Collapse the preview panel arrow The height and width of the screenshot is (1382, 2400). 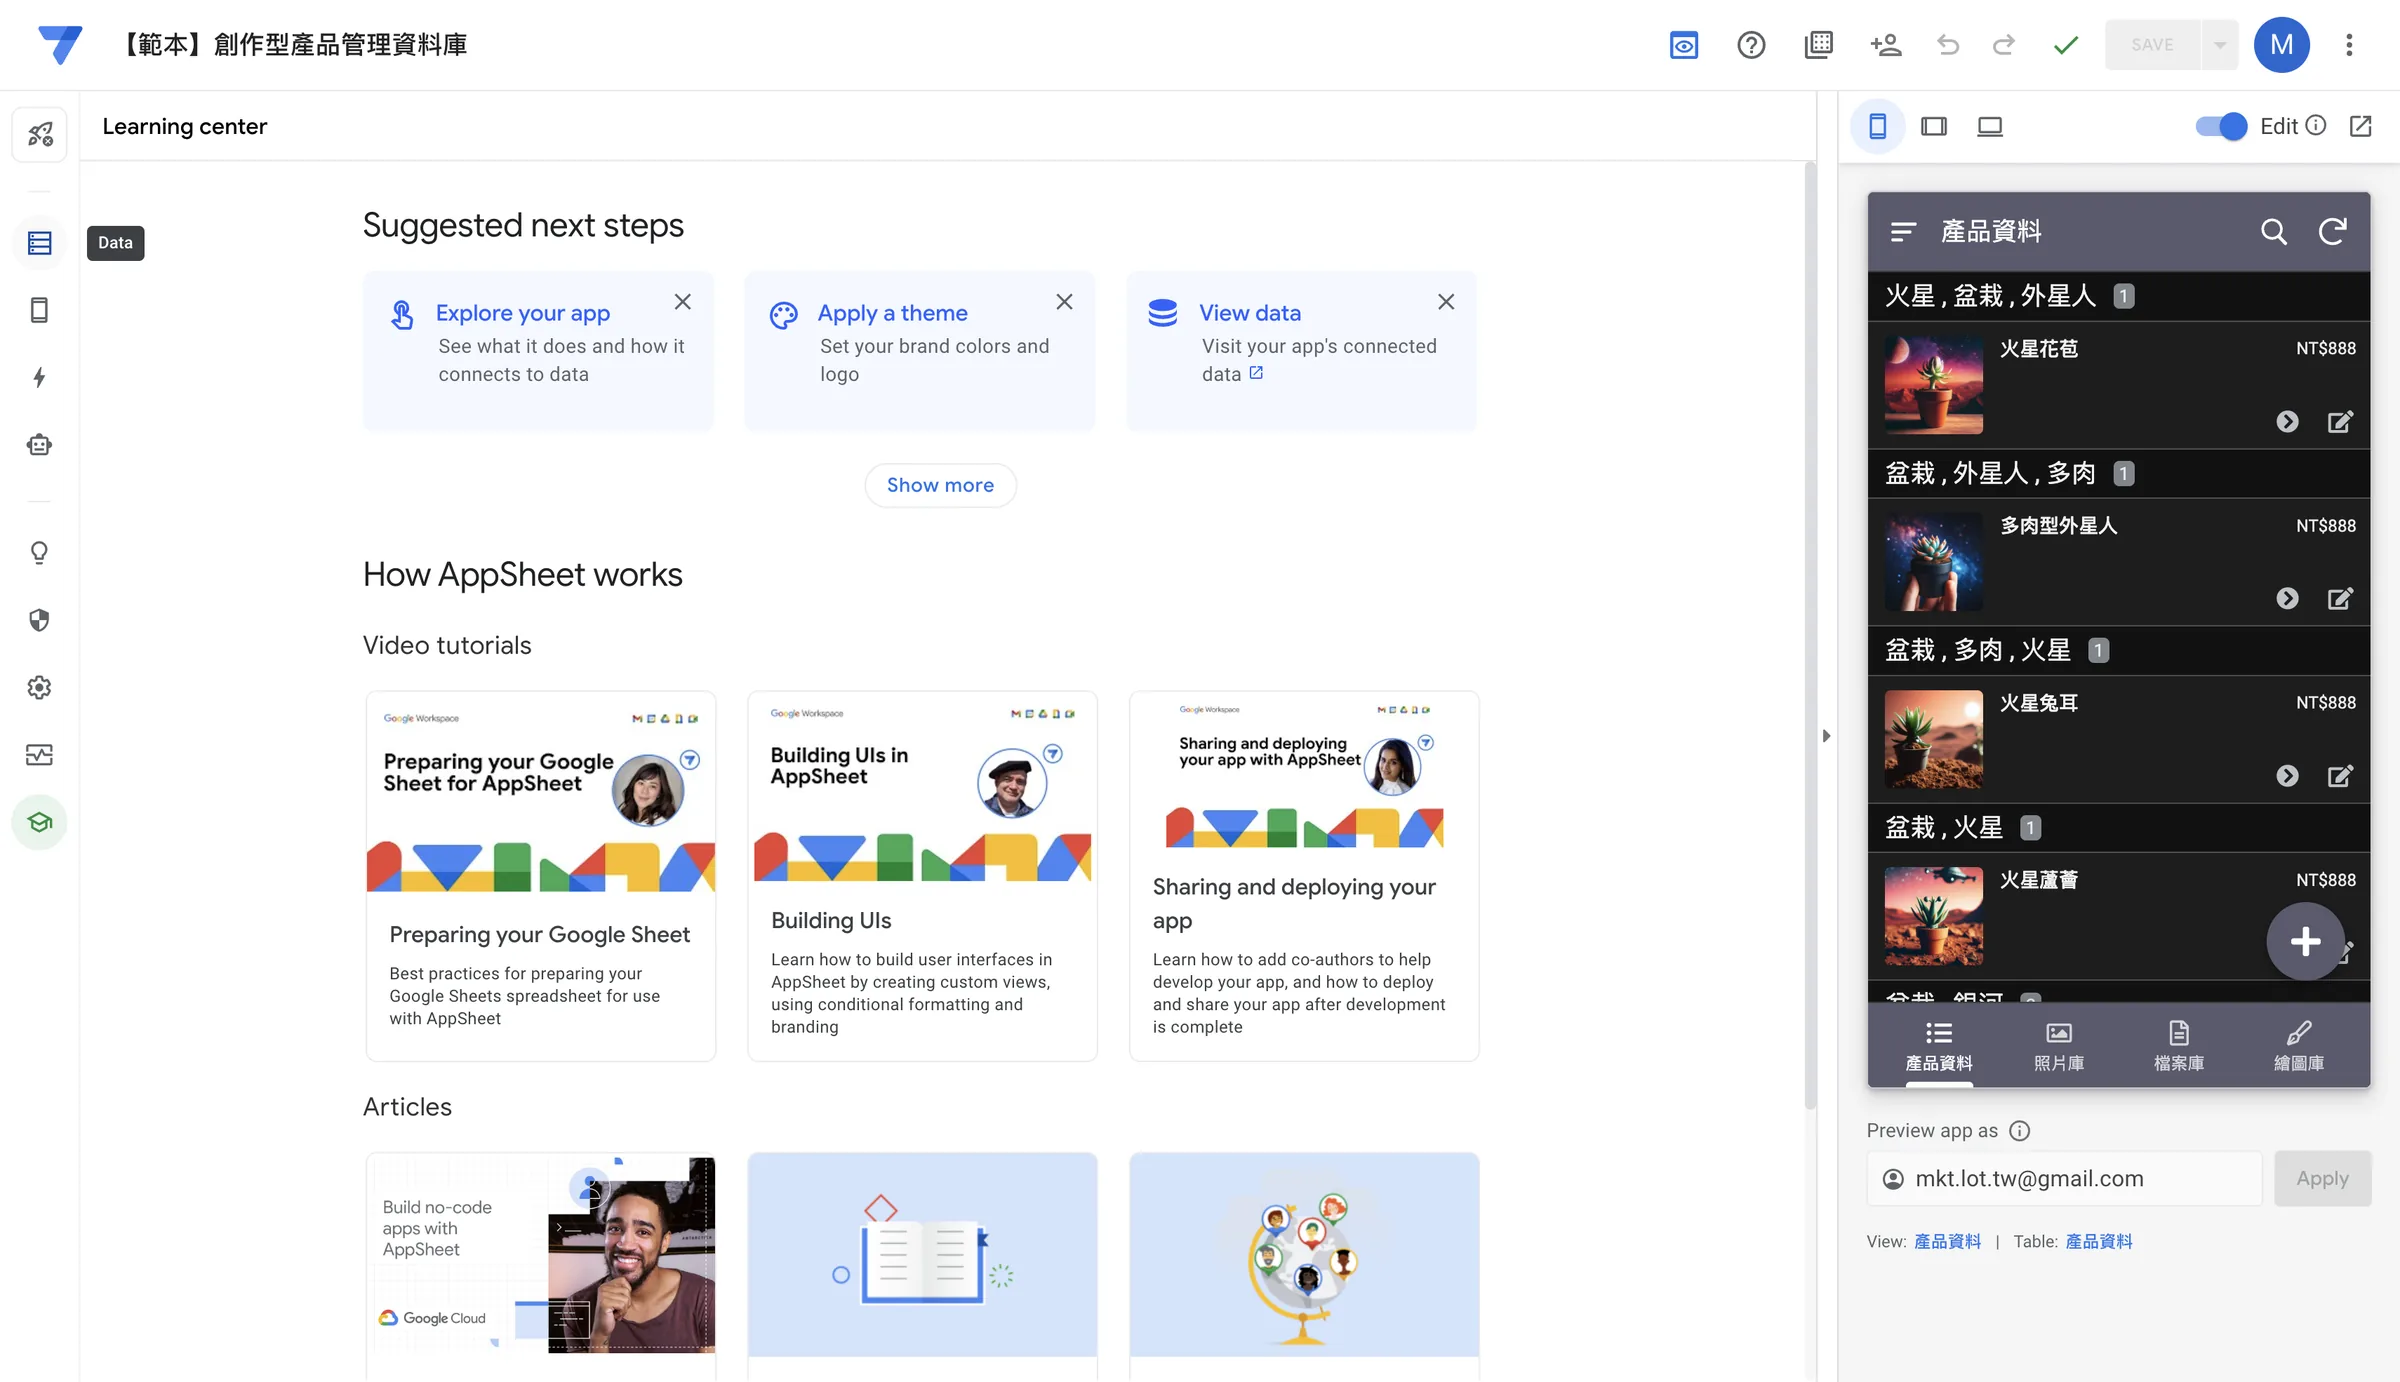[x=1826, y=736]
